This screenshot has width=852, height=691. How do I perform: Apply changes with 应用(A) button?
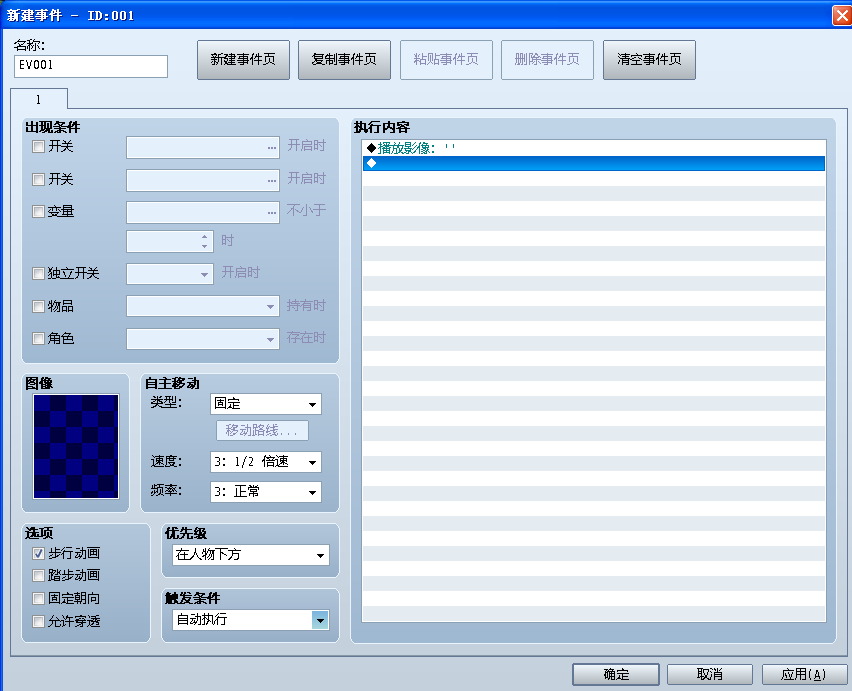pyautogui.click(x=804, y=674)
